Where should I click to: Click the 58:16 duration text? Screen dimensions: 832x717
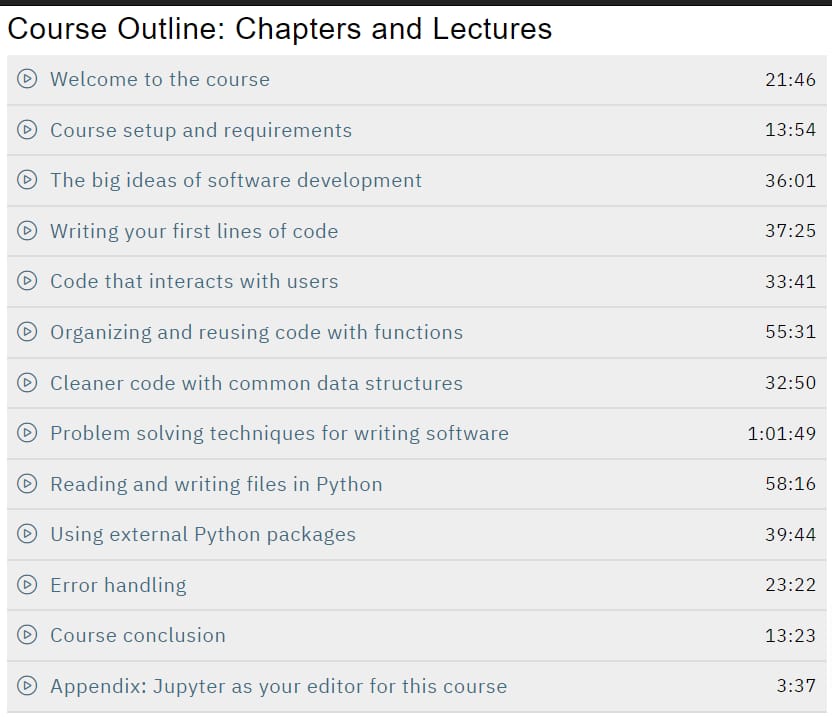click(791, 484)
